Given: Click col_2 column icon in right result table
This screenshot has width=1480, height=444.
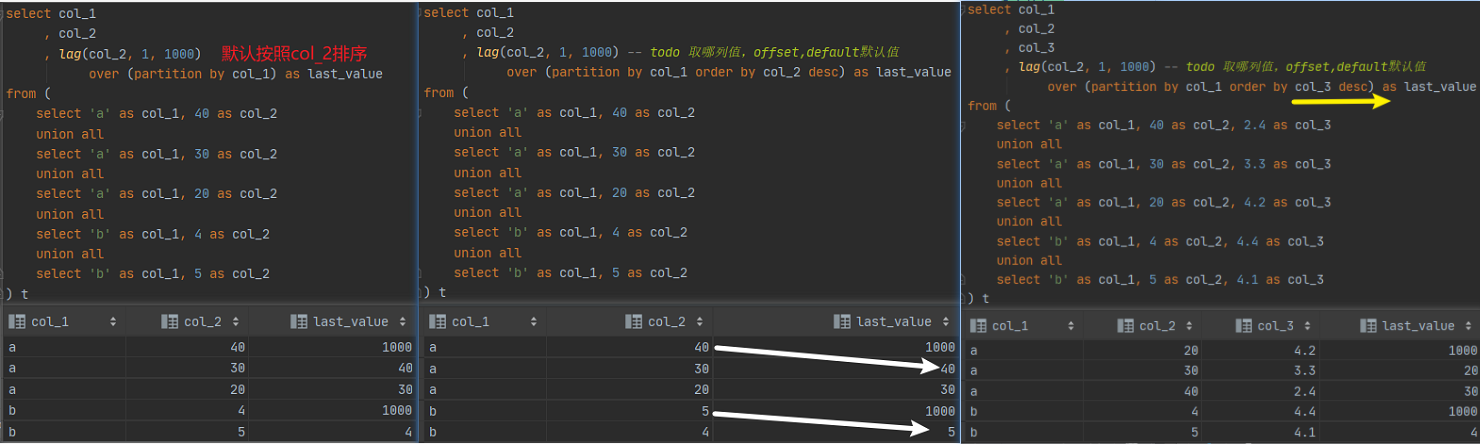Looking at the screenshot, I should click(x=1125, y=326).
